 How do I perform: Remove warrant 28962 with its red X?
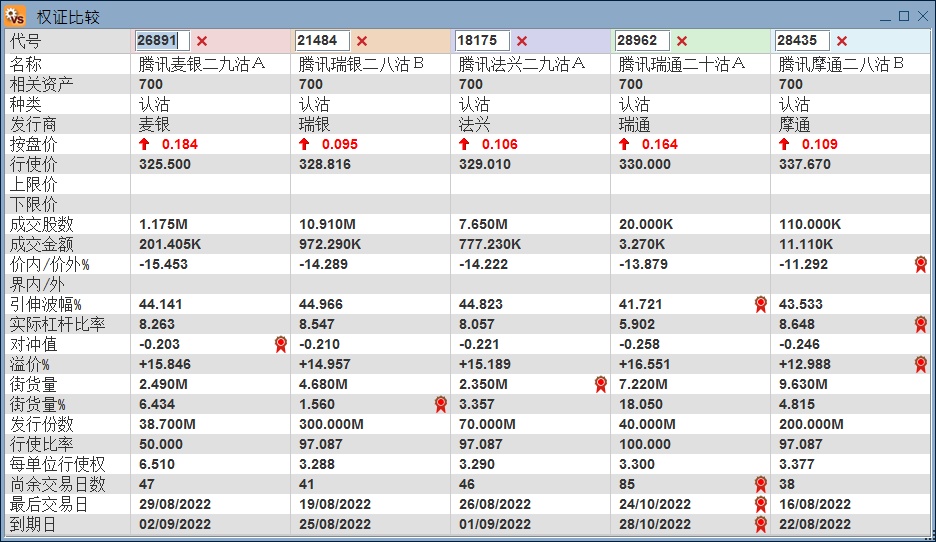pyautogui.click(x=682, y=41)
